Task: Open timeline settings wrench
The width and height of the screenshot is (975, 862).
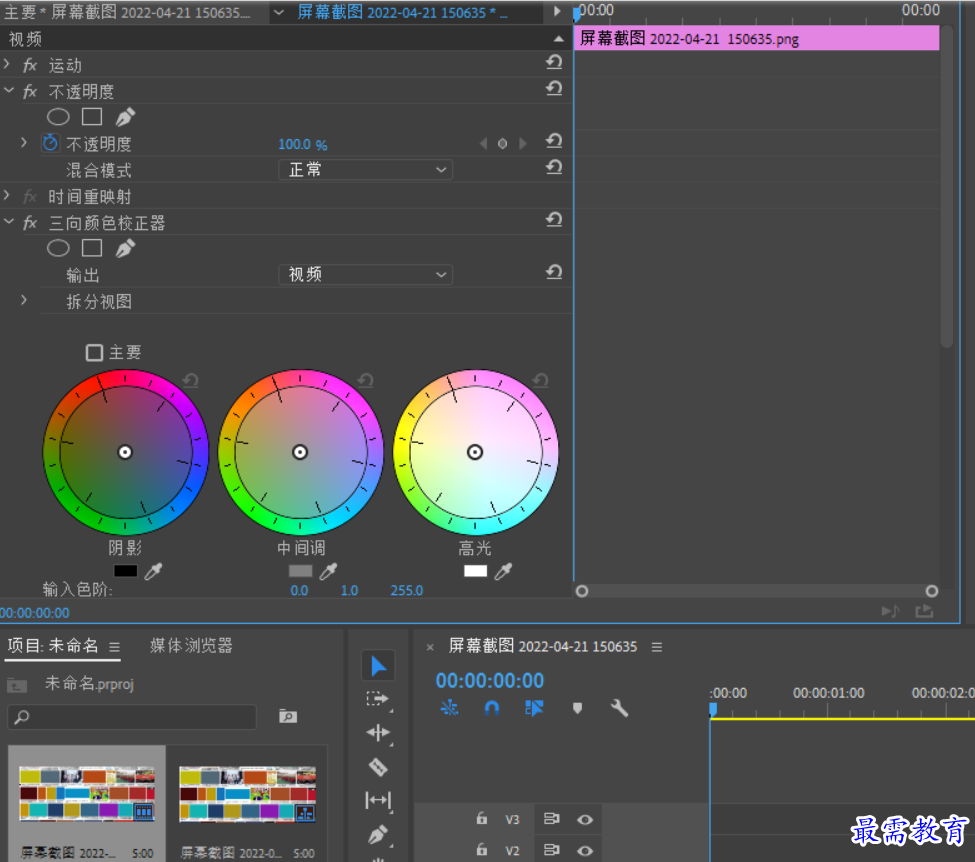Action: (619, 708)
